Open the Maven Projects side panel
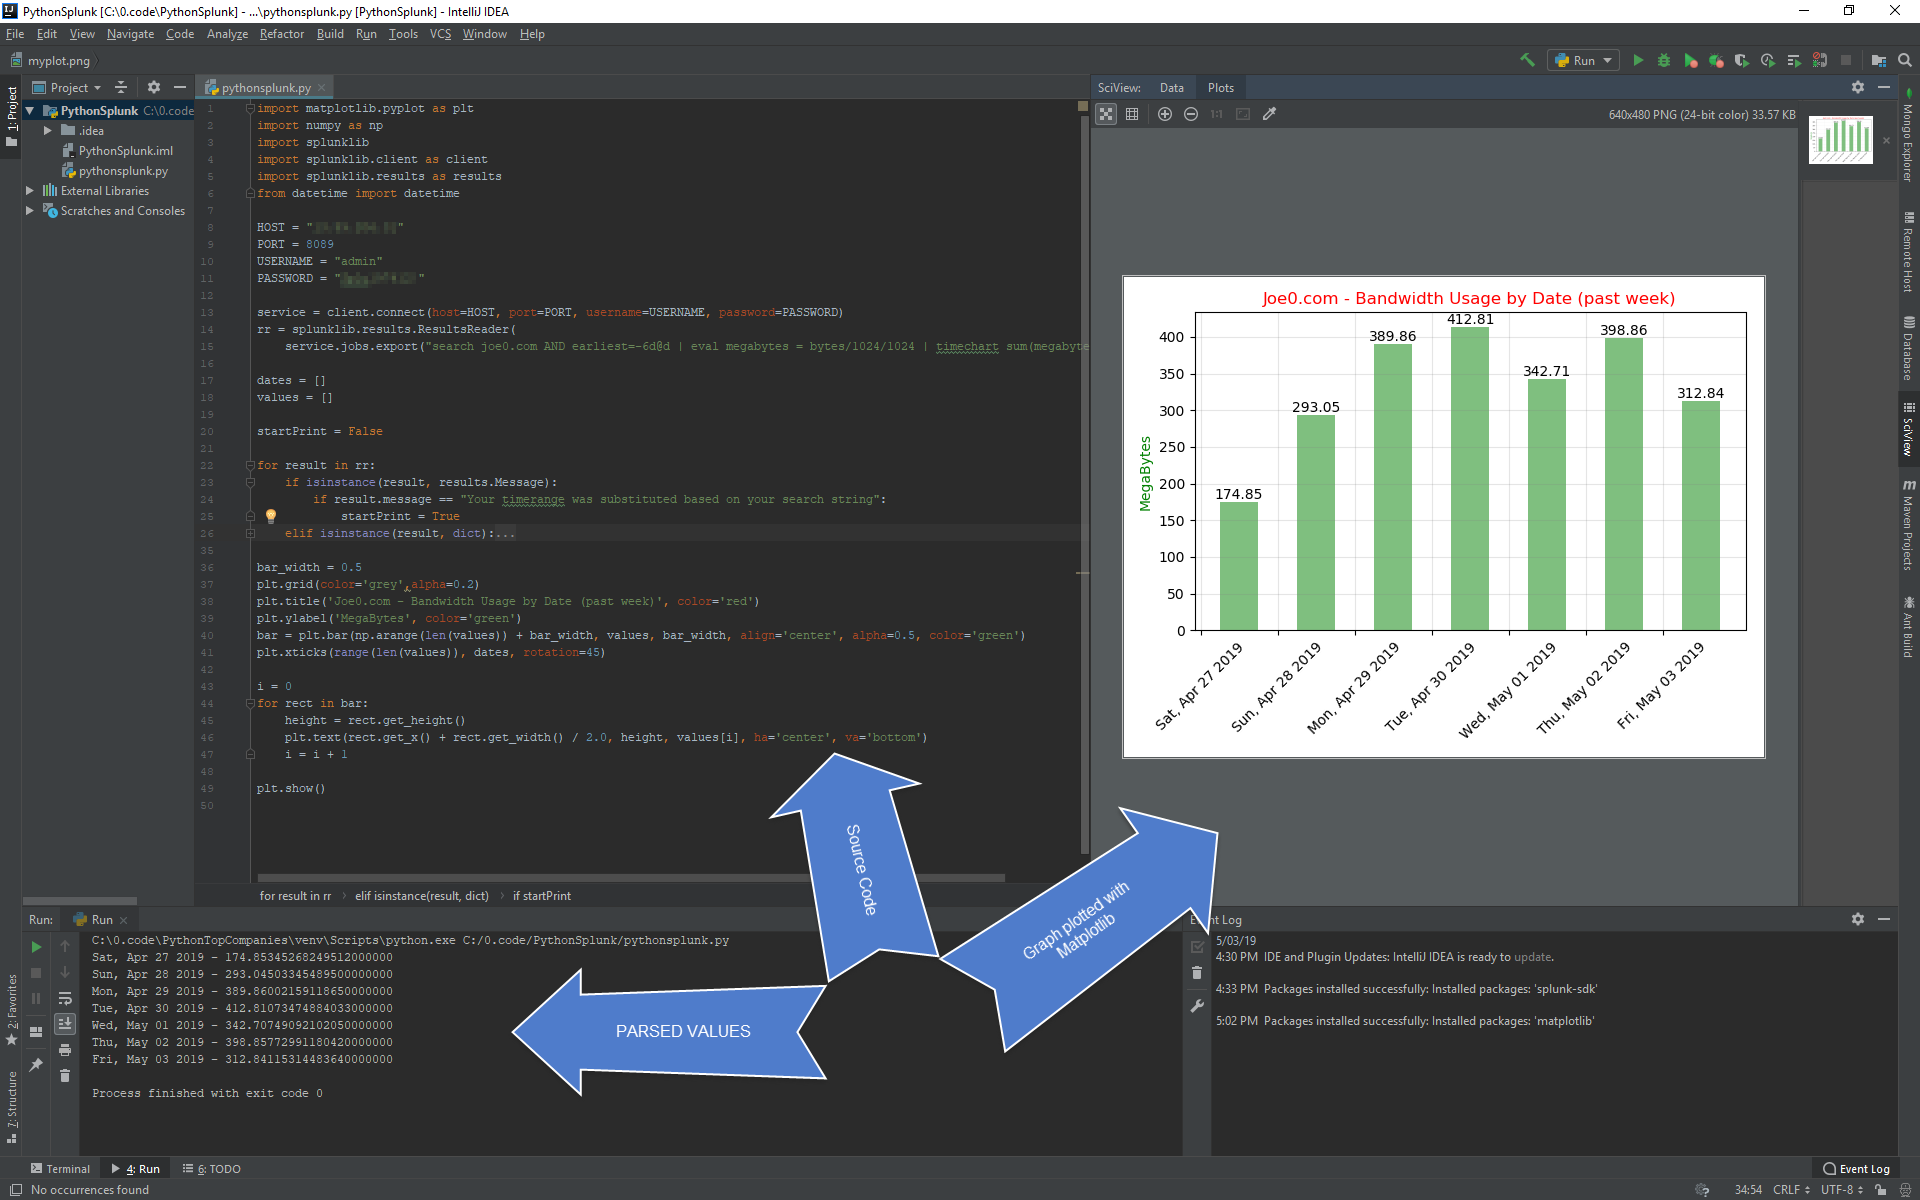The width and height of the screenshot is (1920, 1200). click(1909, 525)
